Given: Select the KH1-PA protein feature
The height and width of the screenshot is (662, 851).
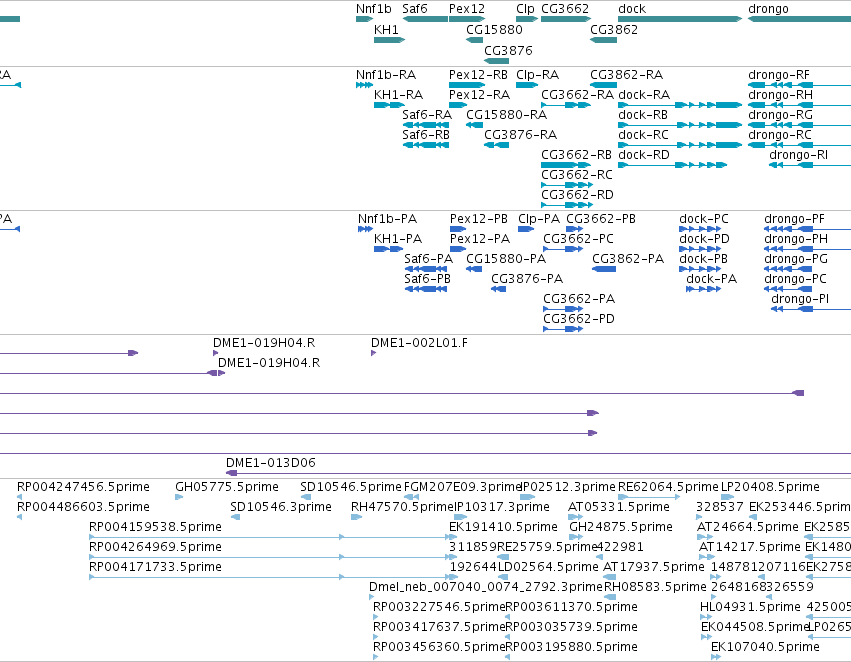Looking at the screenshot, I should [x=389, y=250].
